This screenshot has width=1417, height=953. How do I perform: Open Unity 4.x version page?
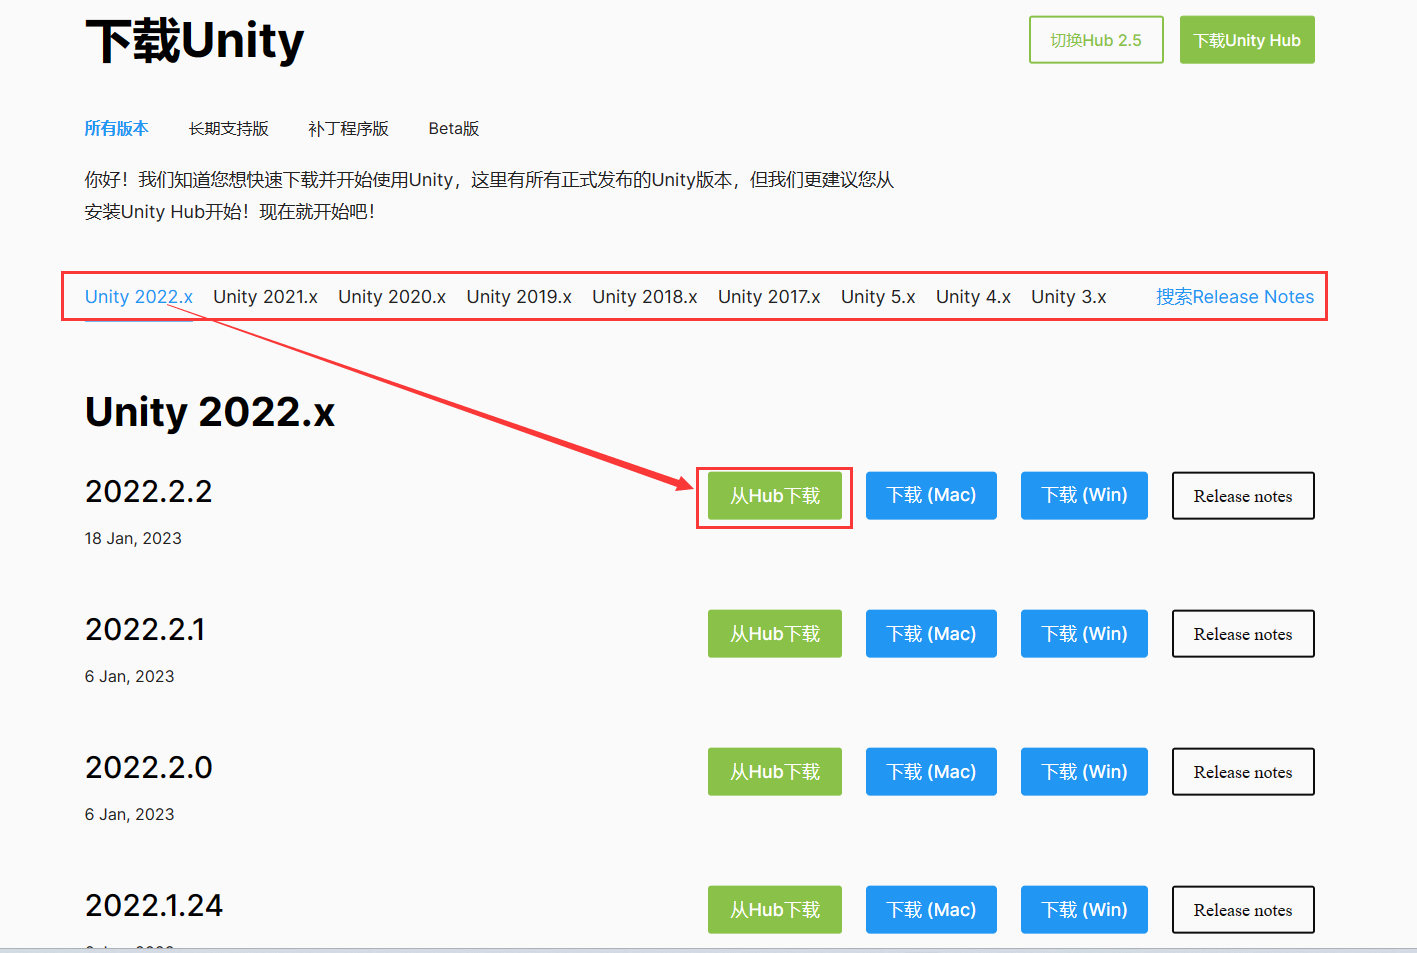point(973,296)
